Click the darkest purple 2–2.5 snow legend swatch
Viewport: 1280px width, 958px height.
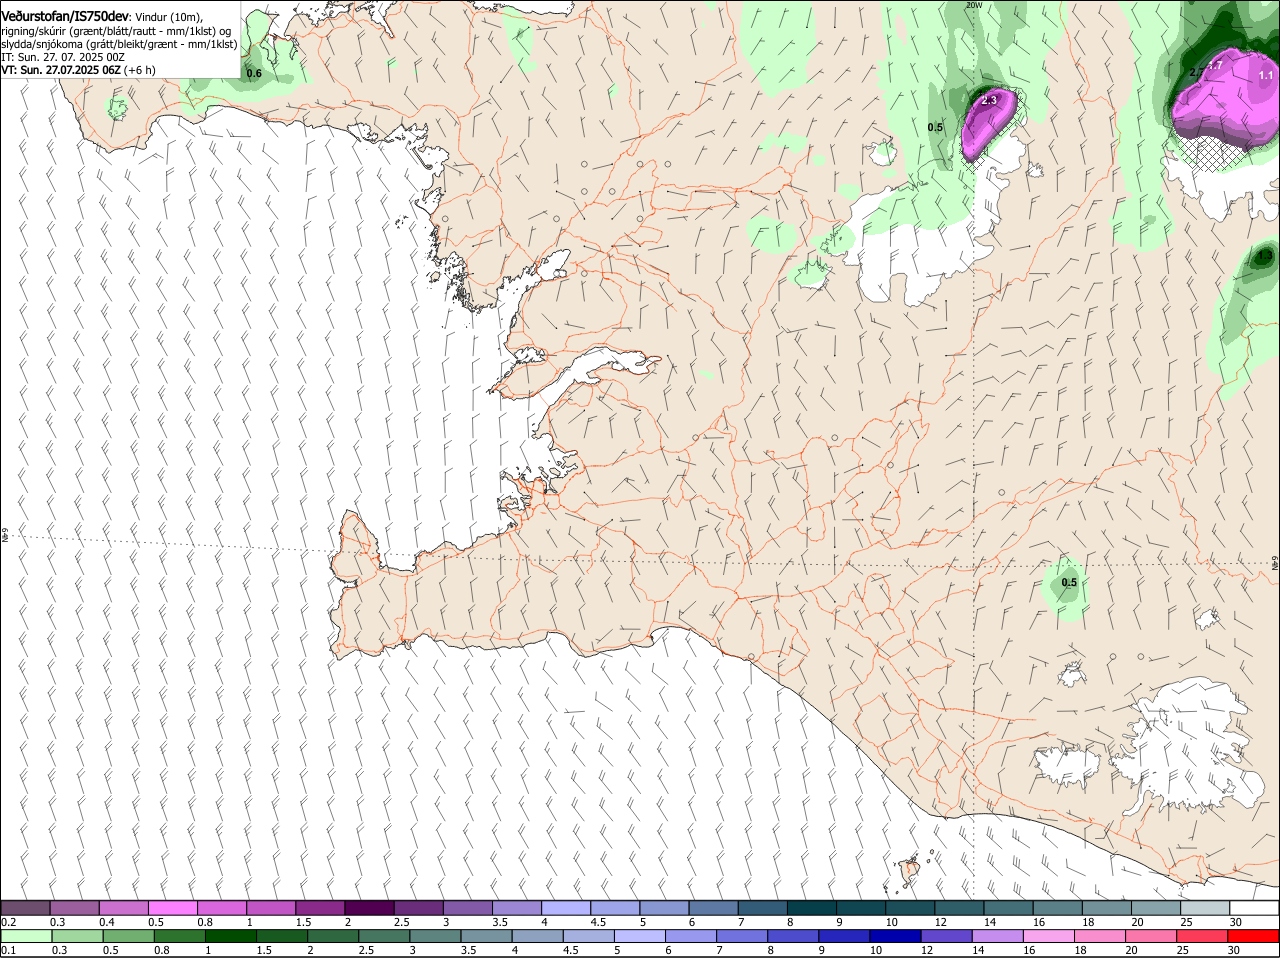[369, 907]
